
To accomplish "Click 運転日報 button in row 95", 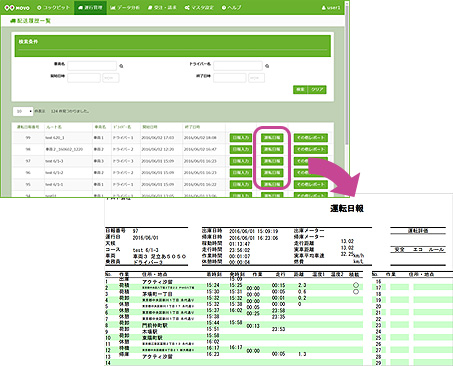I will [272, 184].
